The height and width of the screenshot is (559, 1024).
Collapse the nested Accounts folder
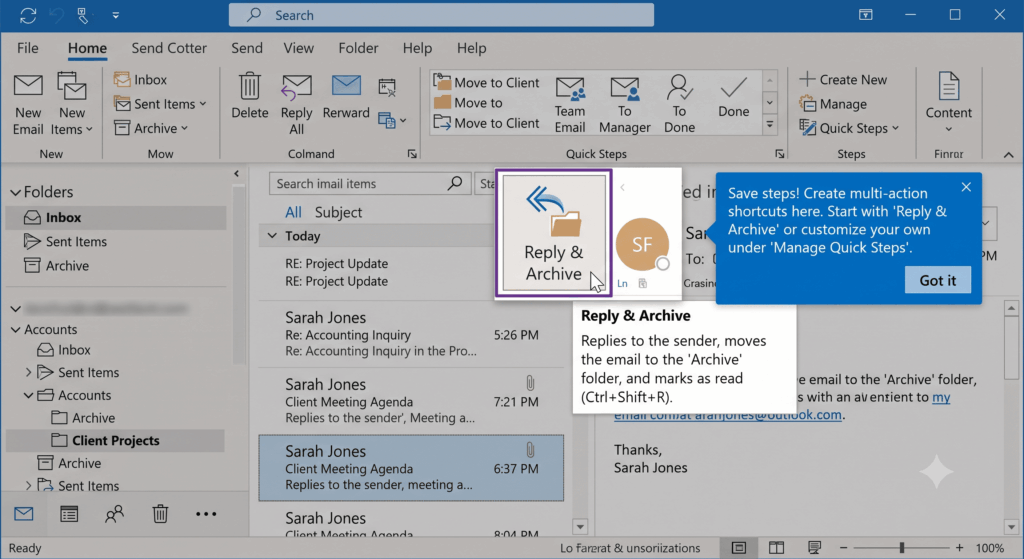(x=29, y=395)
